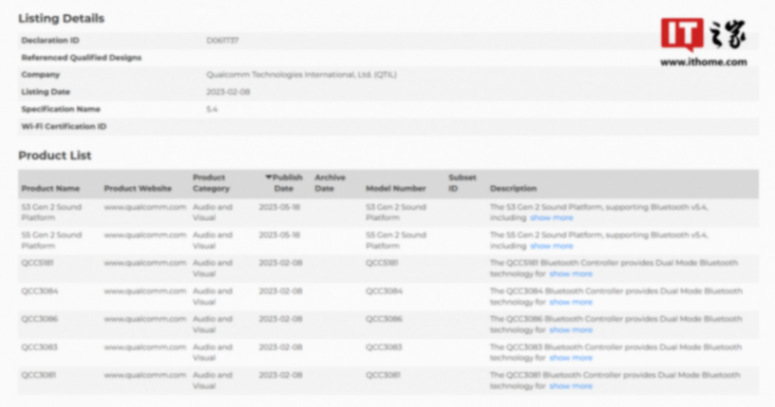This screenshot has width=775, height=407.
Task: Select 'QCC5181' in the Model Number column
Action: (x=382, y=263)
